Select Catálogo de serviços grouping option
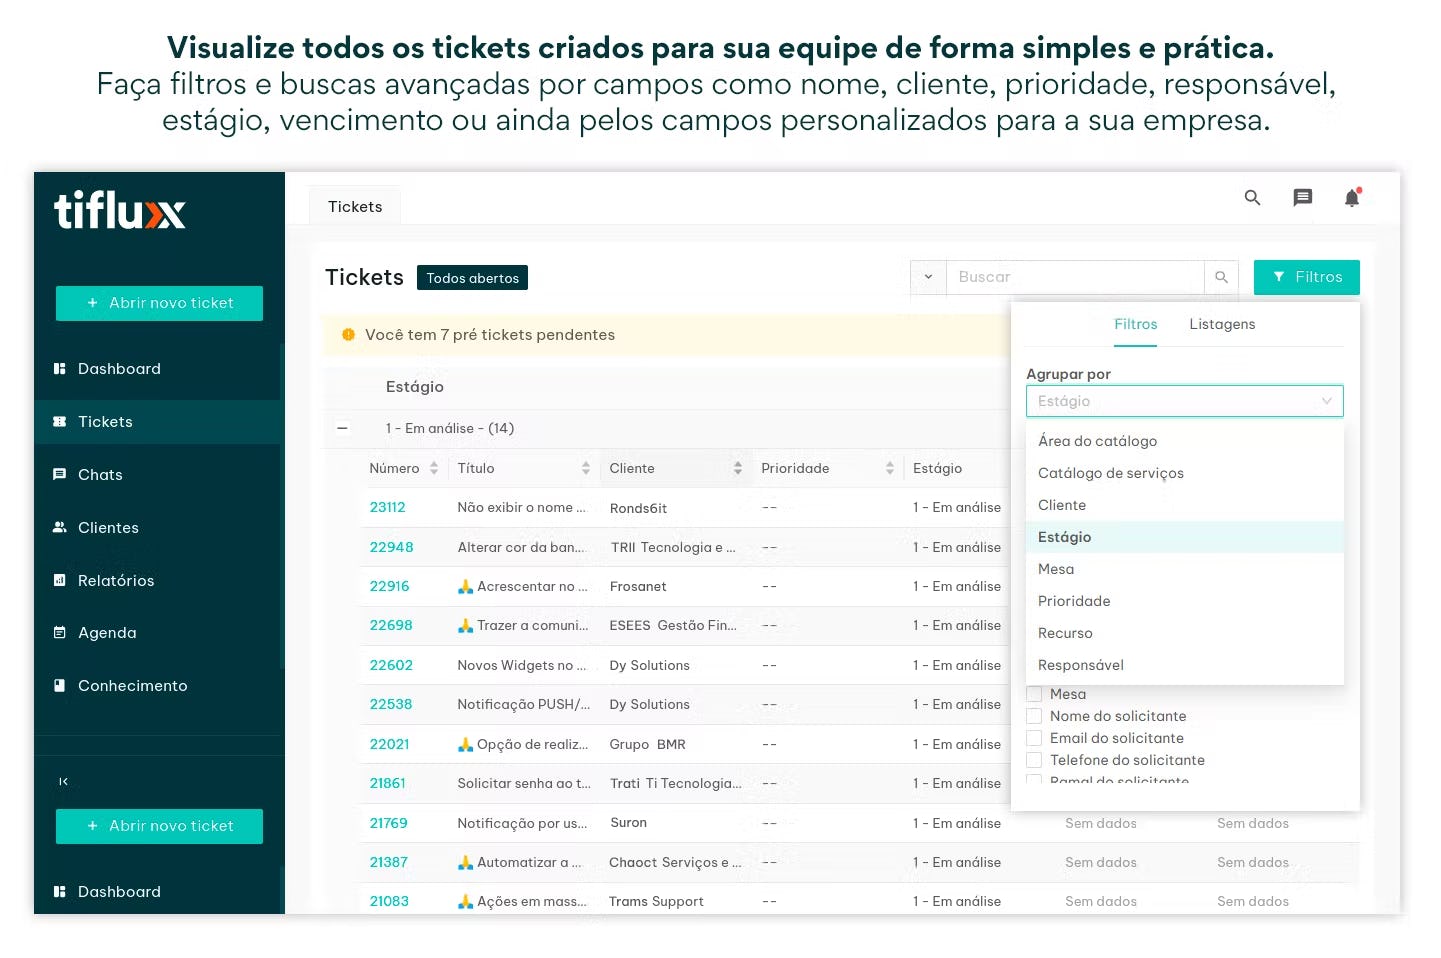This screenshot has width=1441, height=958. coord(1185,473)
